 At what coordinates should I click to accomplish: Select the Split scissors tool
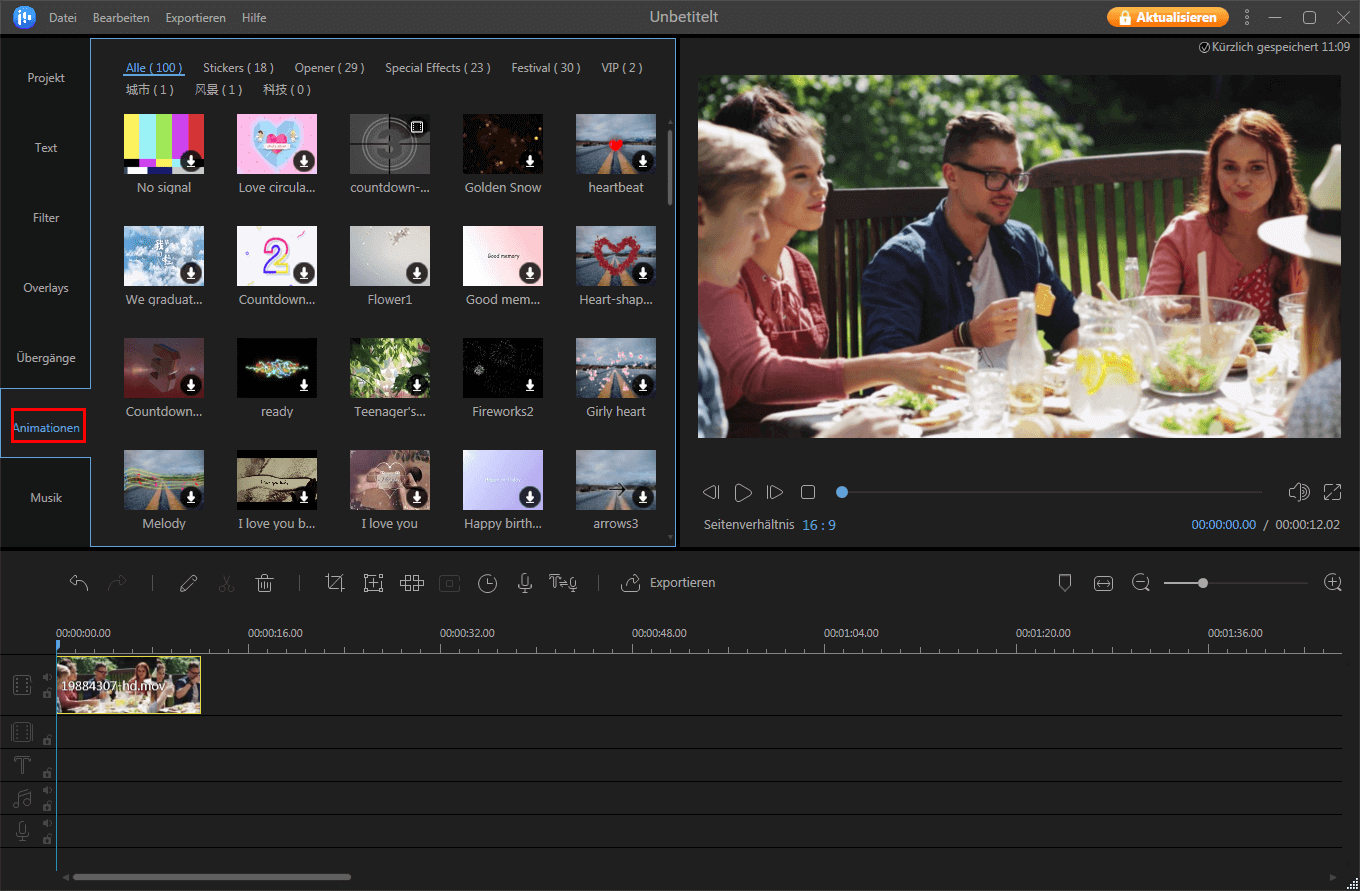point(227,582)
